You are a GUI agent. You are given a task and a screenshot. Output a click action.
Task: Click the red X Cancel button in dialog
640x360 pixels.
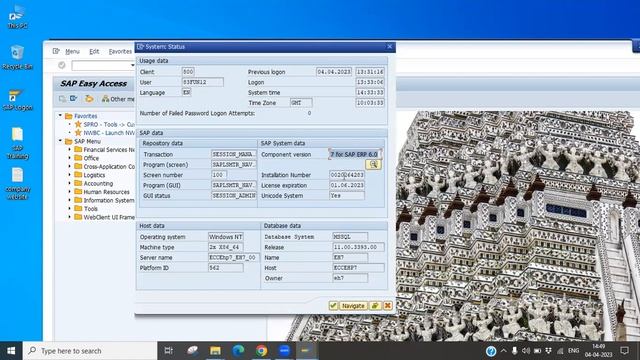point(388,305)
